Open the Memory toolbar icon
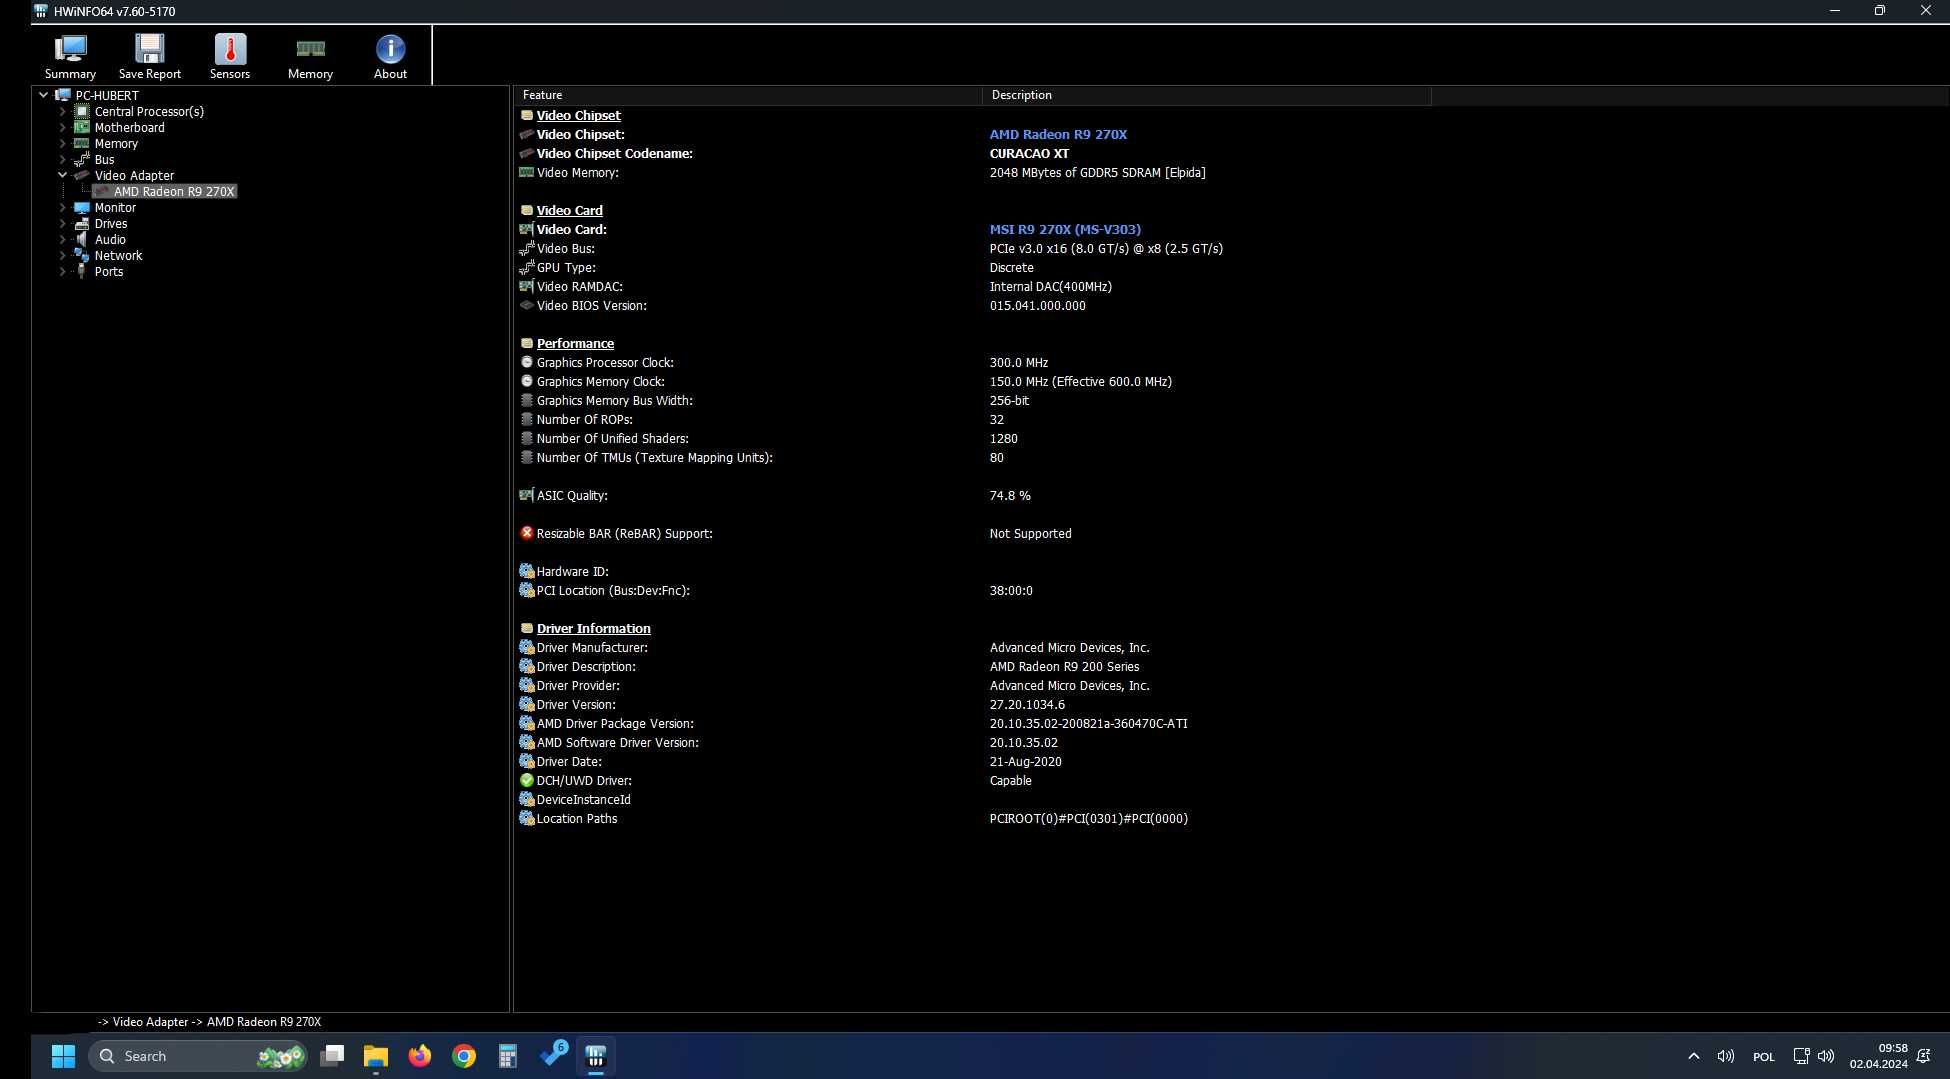 coord(310,56)
